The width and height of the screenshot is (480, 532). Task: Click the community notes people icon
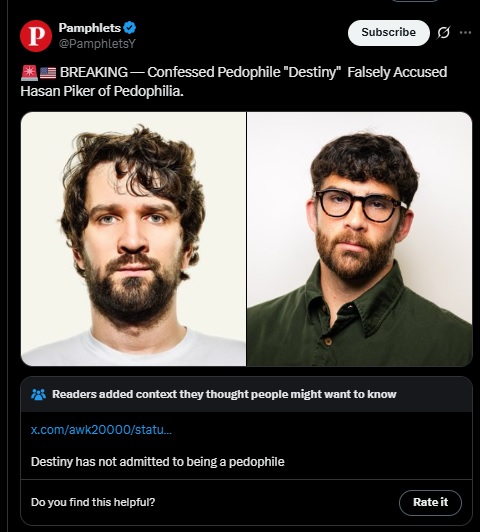click(x=38, y=394)
